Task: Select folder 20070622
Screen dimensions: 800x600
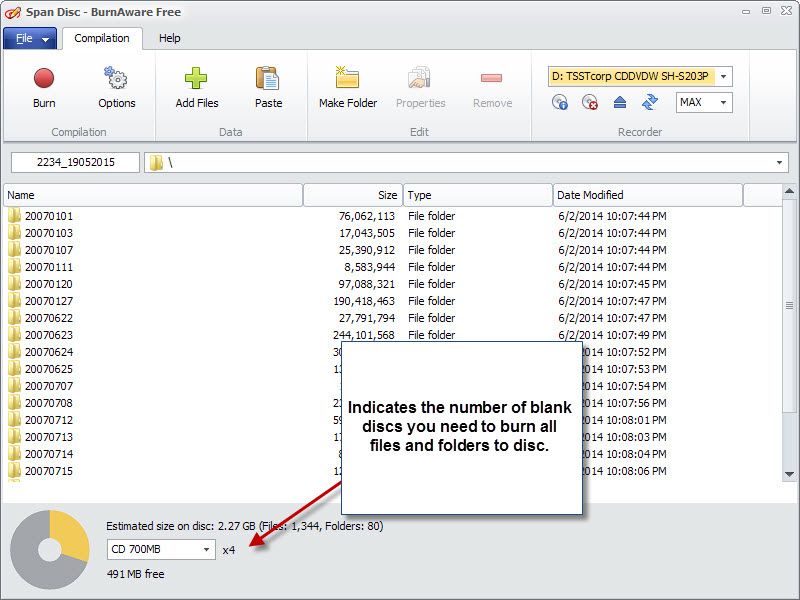Action: (49, 318)
